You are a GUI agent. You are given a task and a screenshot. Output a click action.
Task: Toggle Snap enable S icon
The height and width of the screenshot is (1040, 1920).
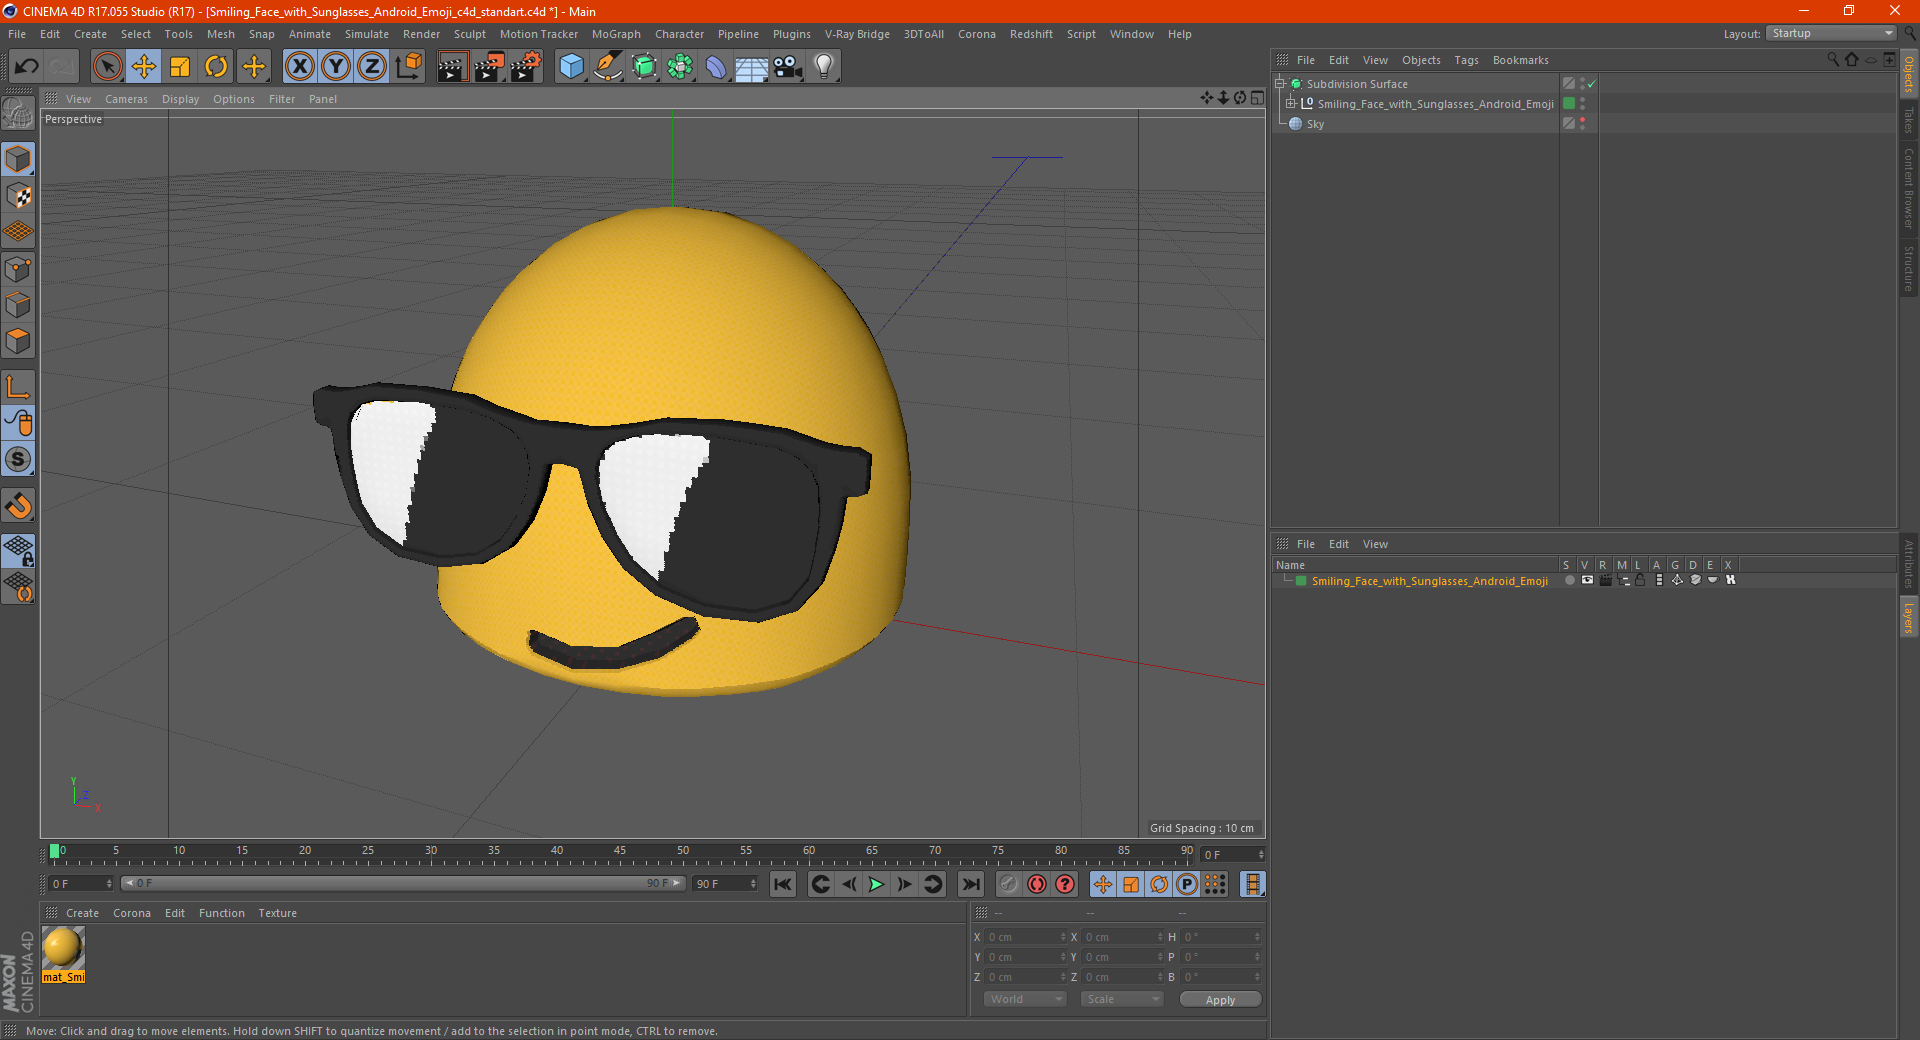click(18, 459)
